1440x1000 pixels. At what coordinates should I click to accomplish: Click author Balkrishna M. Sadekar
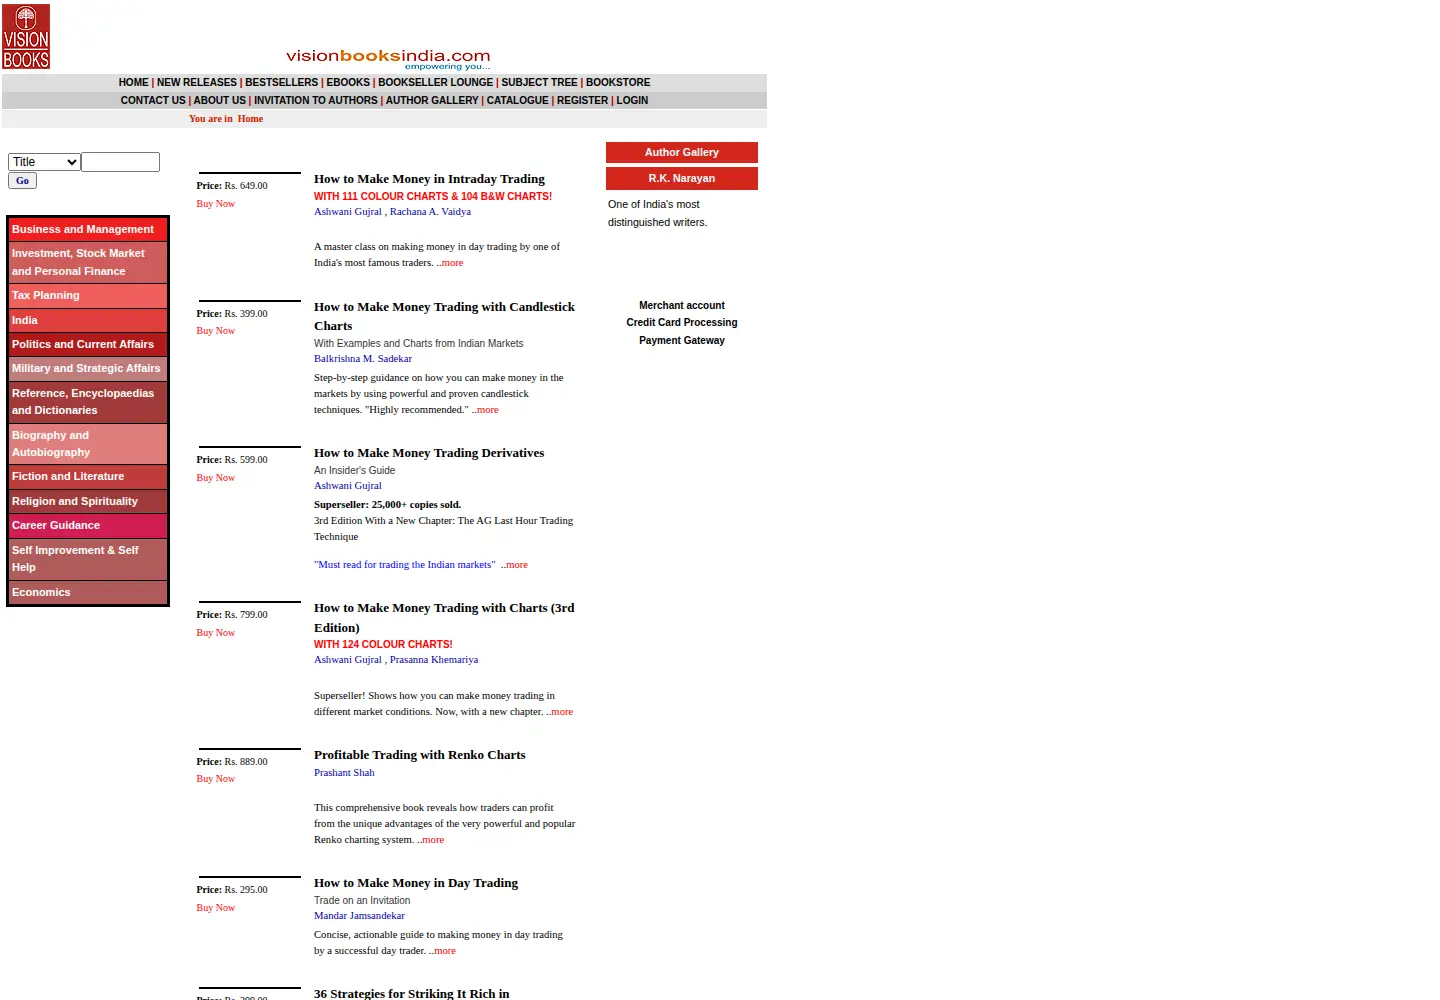click(x=363, y=359)
